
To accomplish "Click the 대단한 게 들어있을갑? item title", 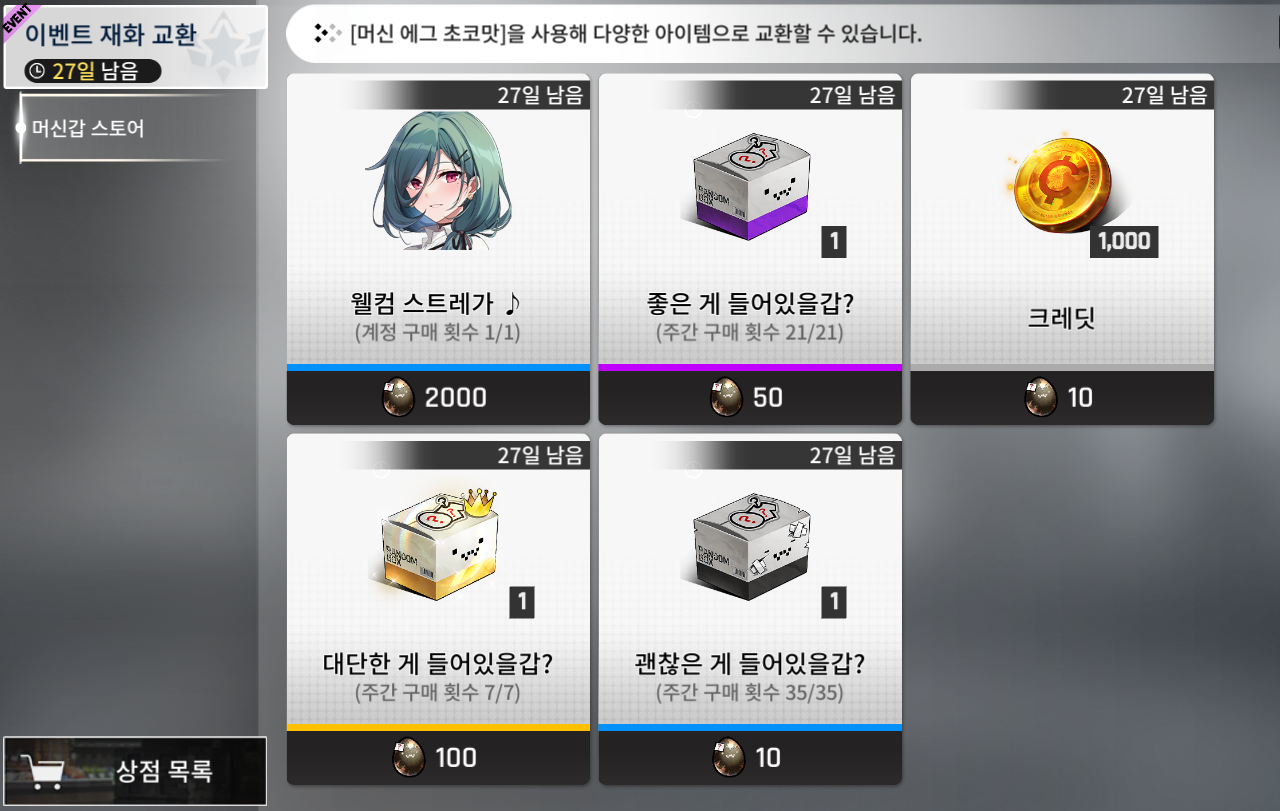I will tap(438, 663).
